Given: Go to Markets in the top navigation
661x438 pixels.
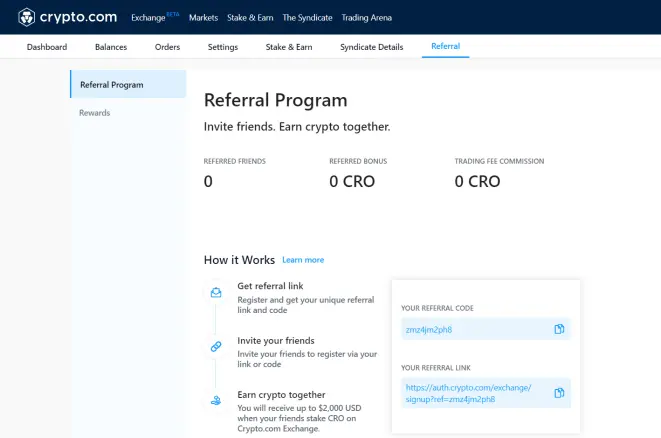Looking at the screenshot, I should tap(204, 18).
